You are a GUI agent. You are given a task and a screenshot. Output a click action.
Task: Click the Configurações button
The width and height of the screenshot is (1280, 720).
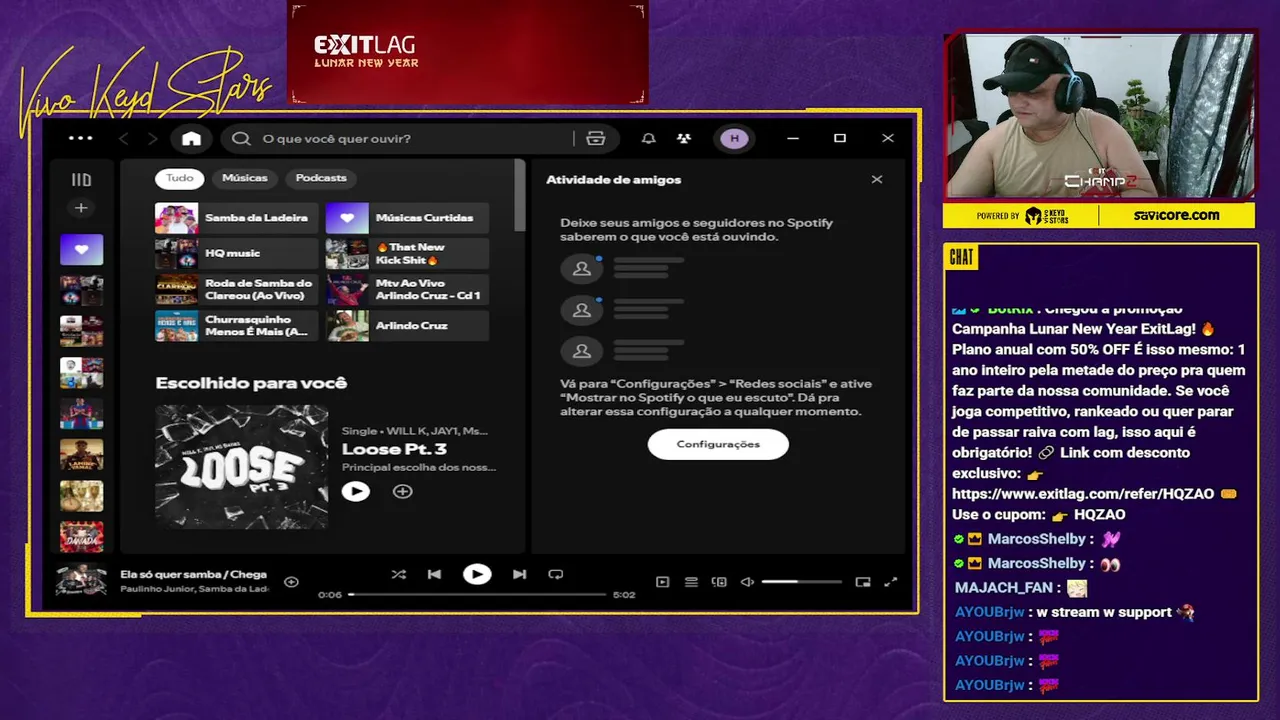tap(718, 444)
